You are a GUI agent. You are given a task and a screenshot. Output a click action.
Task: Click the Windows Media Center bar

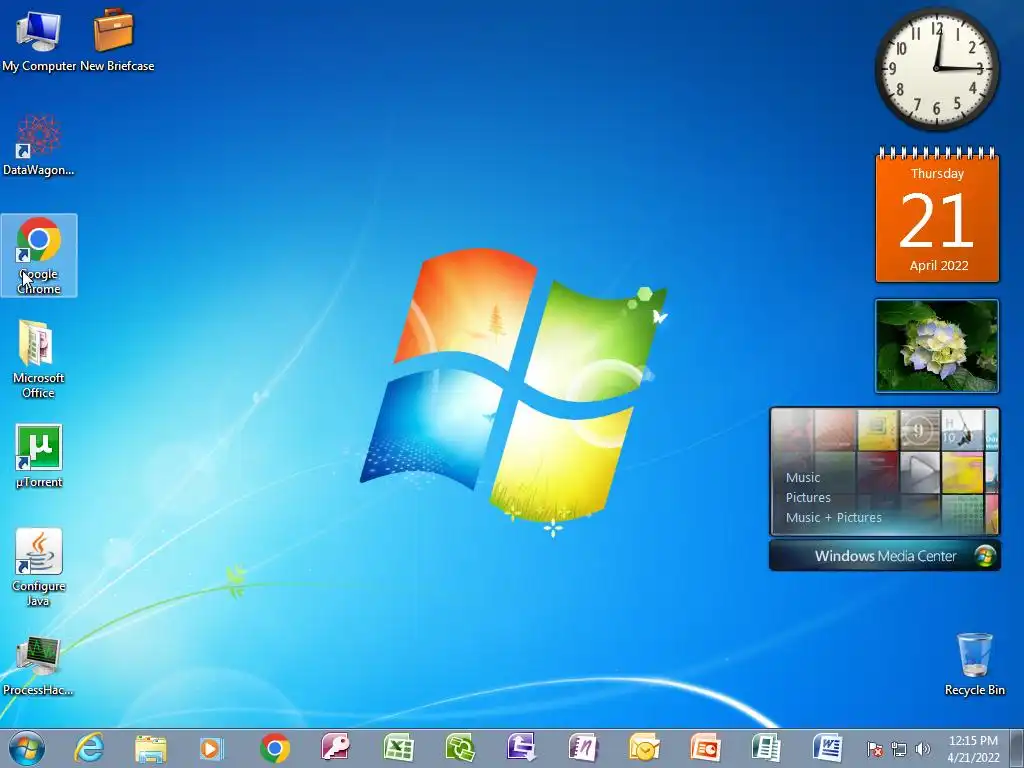[x=885, y=556]
